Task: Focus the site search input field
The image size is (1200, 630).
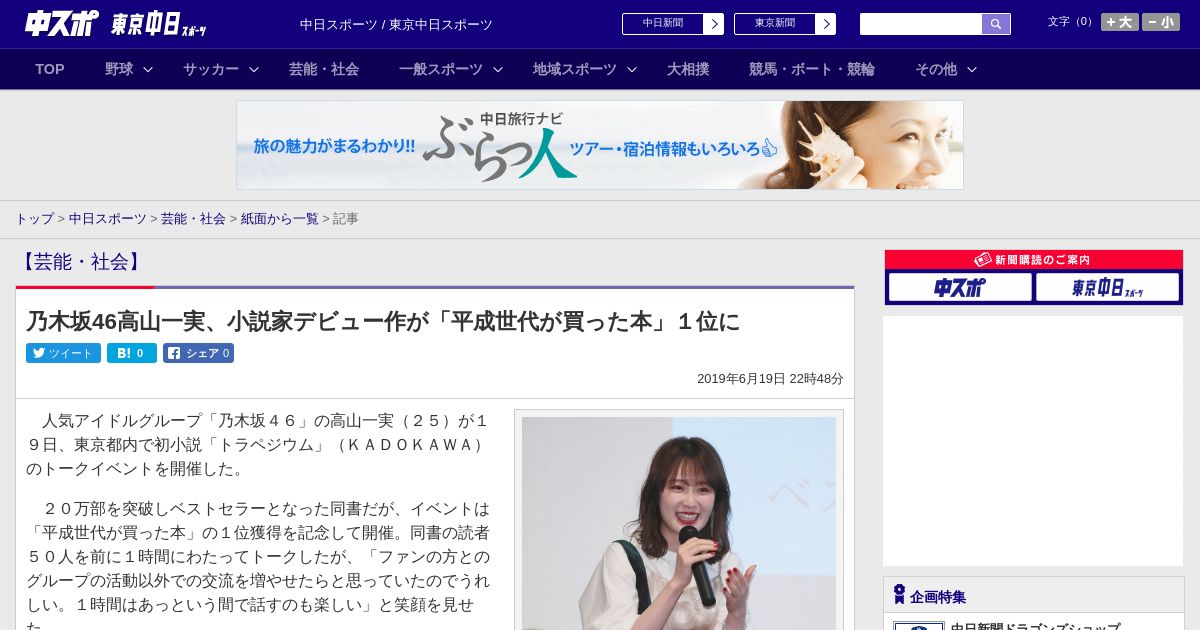Action: [x=921, y=24]
